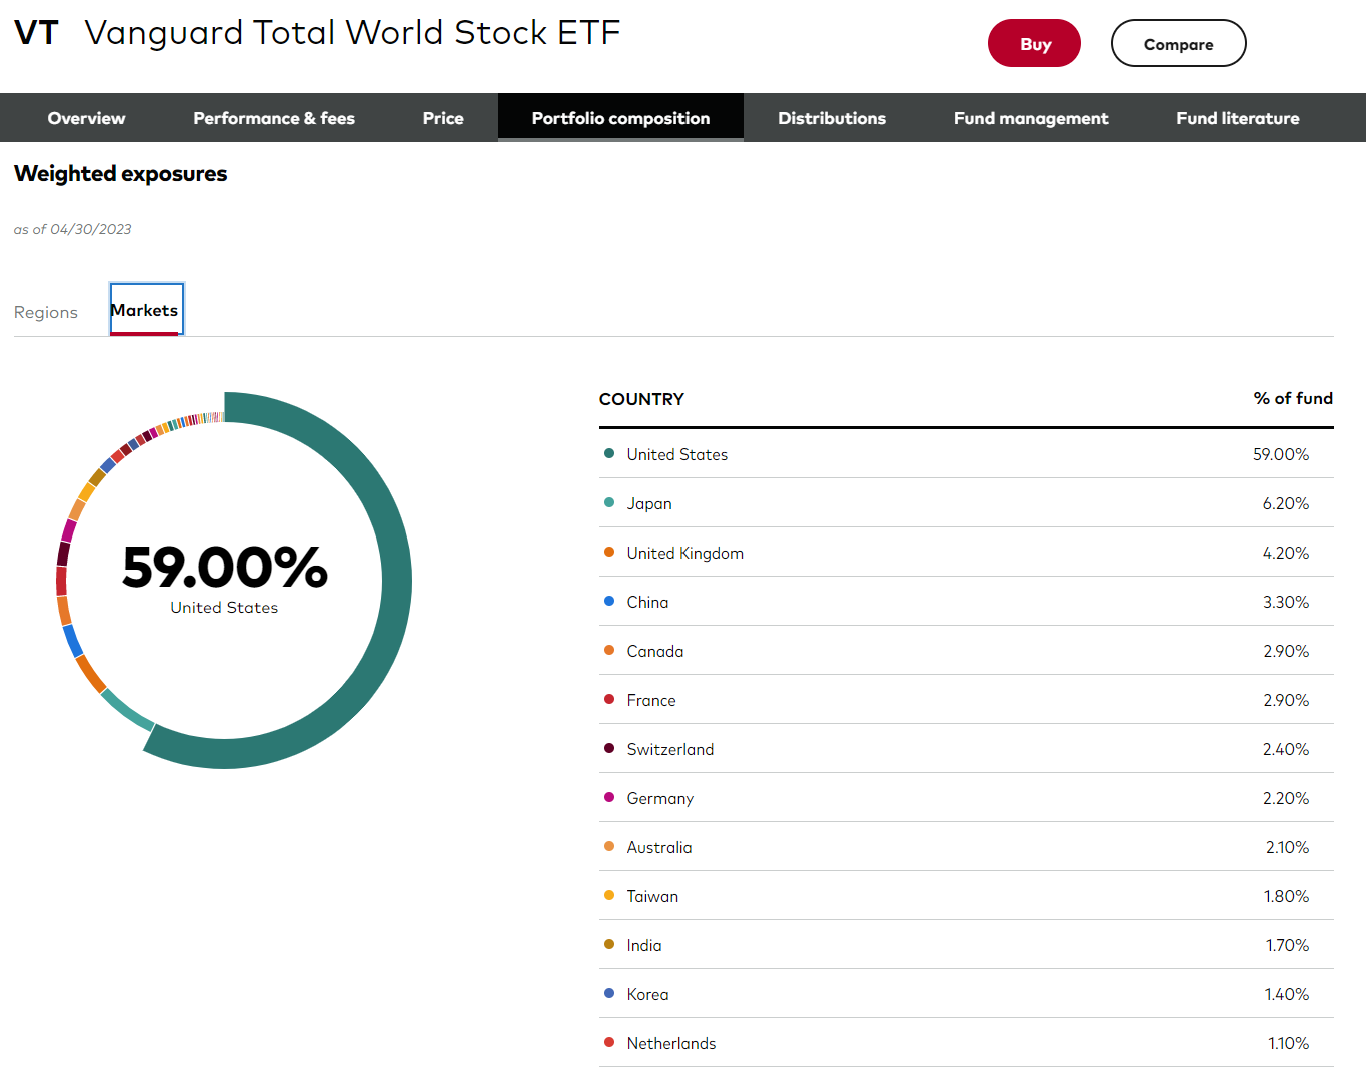
Task: Click the % of fund column header
Action: [1293, 398]
